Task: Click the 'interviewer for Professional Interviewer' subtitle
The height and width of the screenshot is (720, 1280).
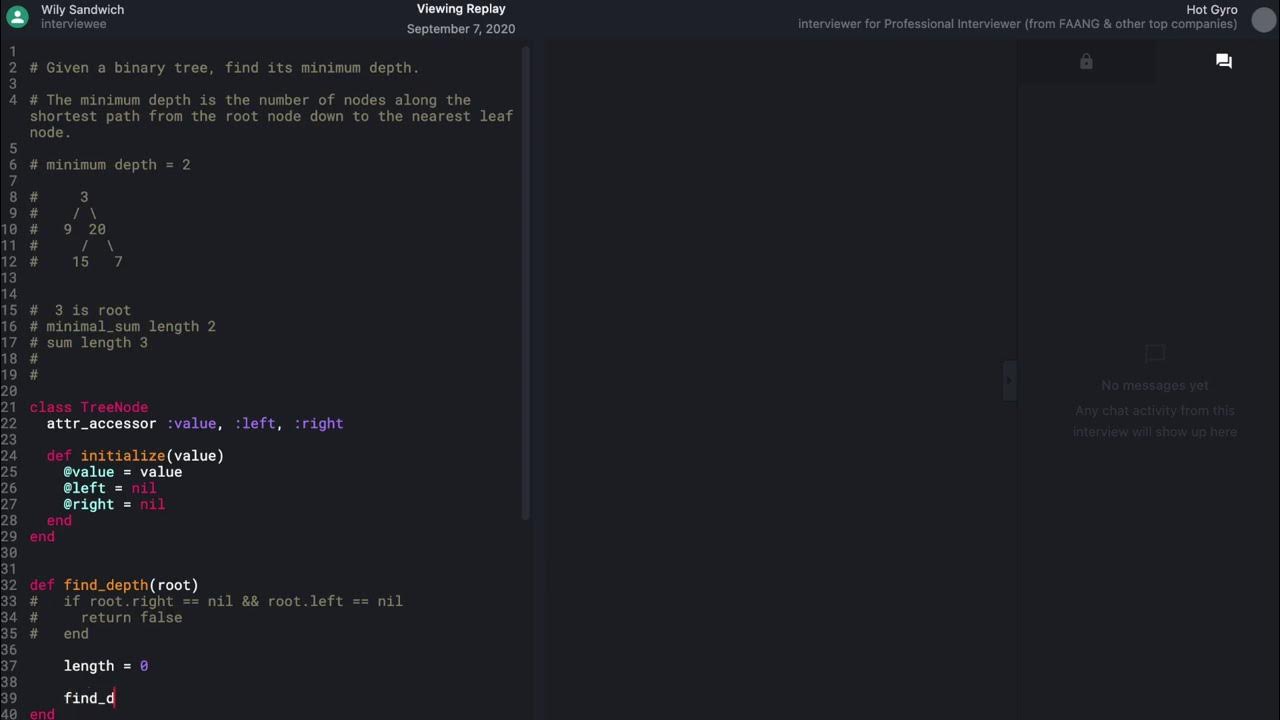Action: [x=1017, y=24]
